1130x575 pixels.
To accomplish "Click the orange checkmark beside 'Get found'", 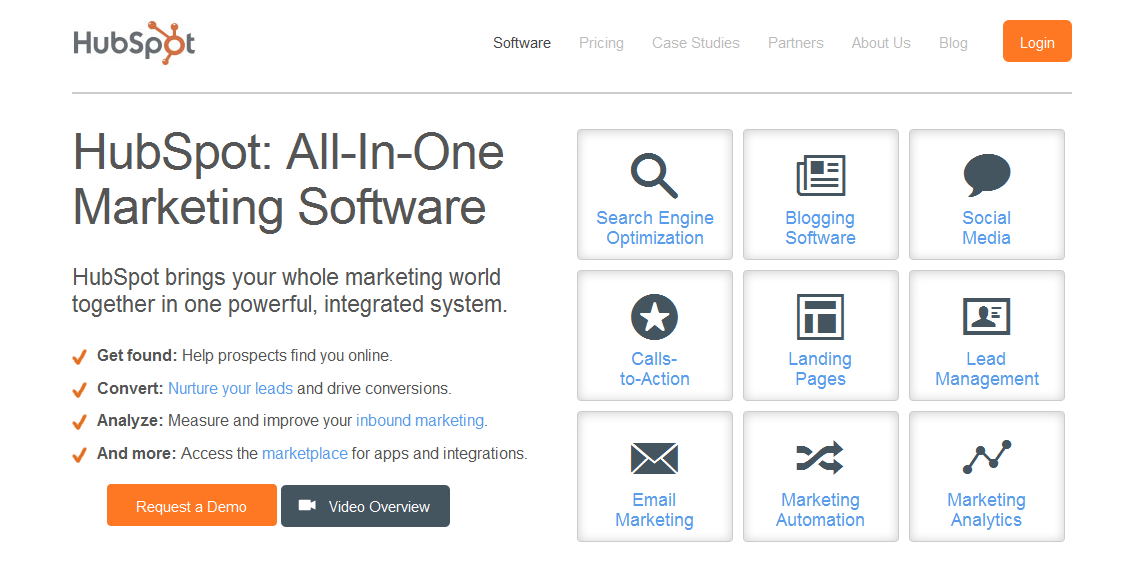I will point(79,357).
